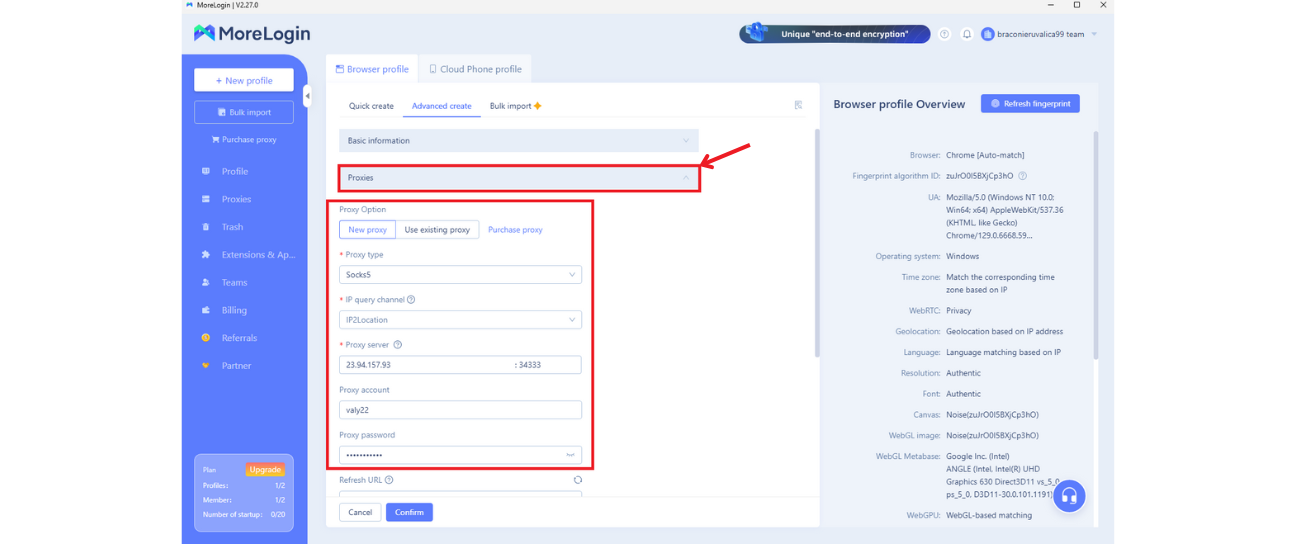Viewport: 1296px width, 544px height.
Task: Click the Geolocation based on IP address value
Action: 1004,332
